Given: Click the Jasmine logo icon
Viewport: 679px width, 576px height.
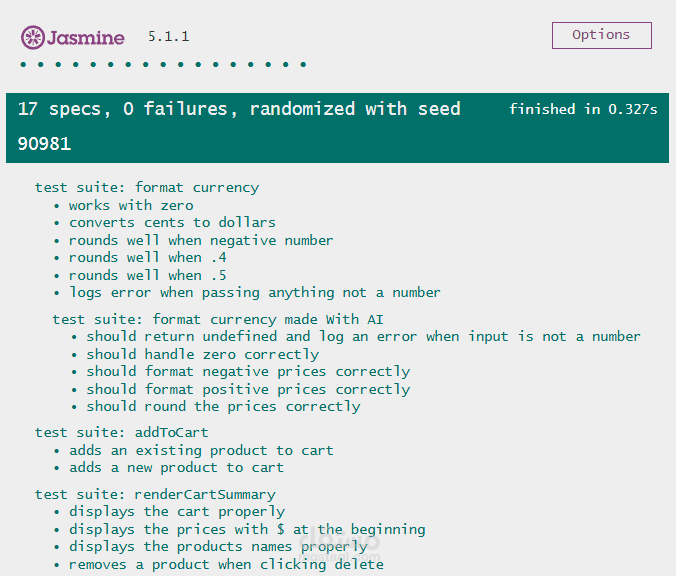Looking at the screenshot, I should pyautogui.click(x=32, y=37).
